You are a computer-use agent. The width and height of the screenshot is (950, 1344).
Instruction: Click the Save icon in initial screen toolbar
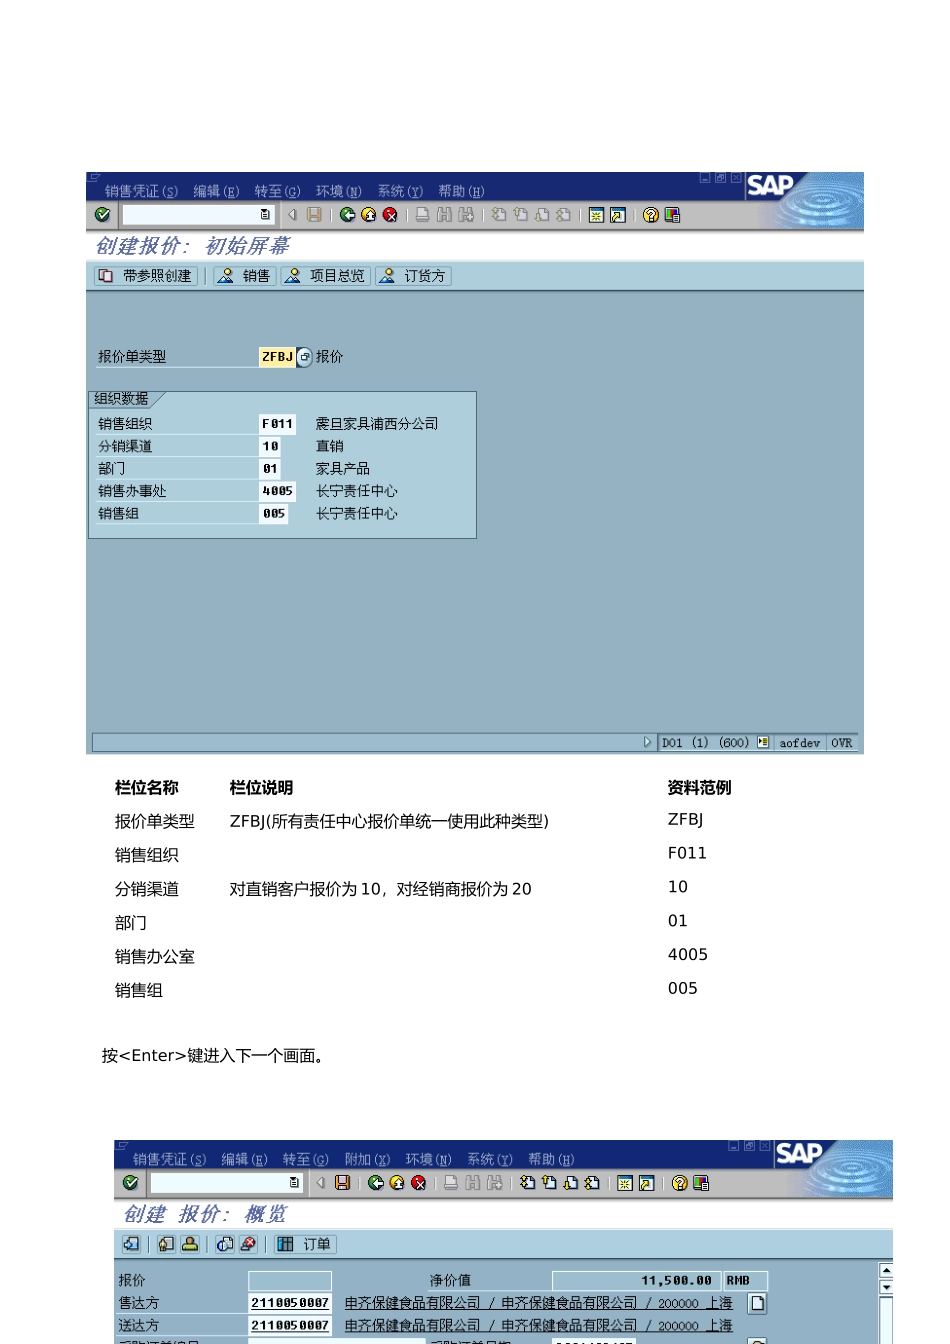pyautogui.click(x=314, y=215)
